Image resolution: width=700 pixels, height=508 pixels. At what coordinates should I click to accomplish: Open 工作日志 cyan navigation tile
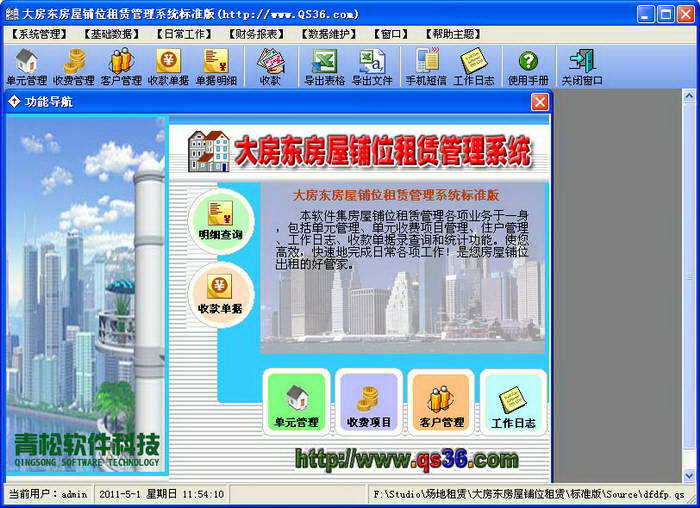click(513, 403)
